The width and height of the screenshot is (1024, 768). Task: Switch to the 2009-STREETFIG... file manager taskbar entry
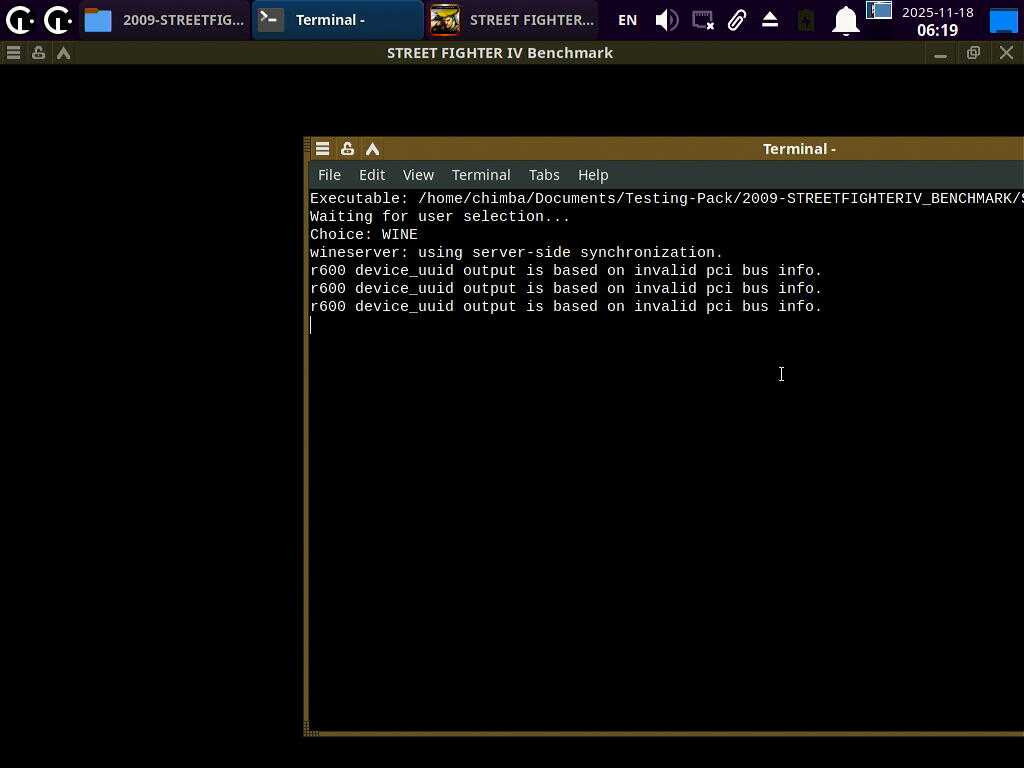[x=165, y=20]
